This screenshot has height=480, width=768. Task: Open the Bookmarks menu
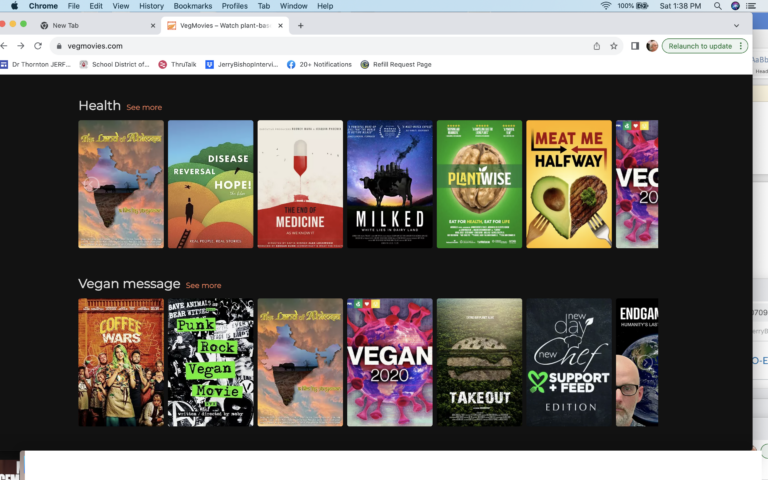coord(192,6)
